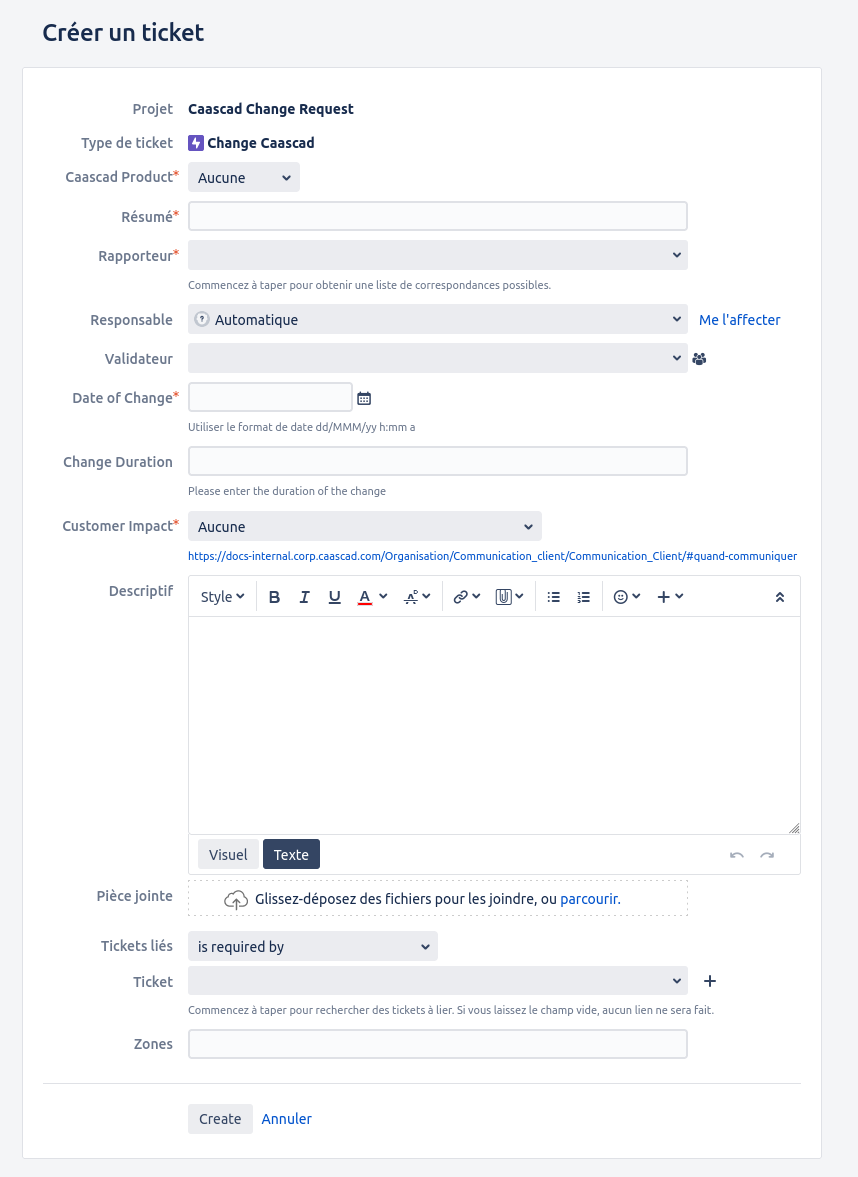Toggle italic formatting in Descriptif editor
The height and width of the screenshot is (1177, 858).
pyautogui.click(x=304, y=597)
